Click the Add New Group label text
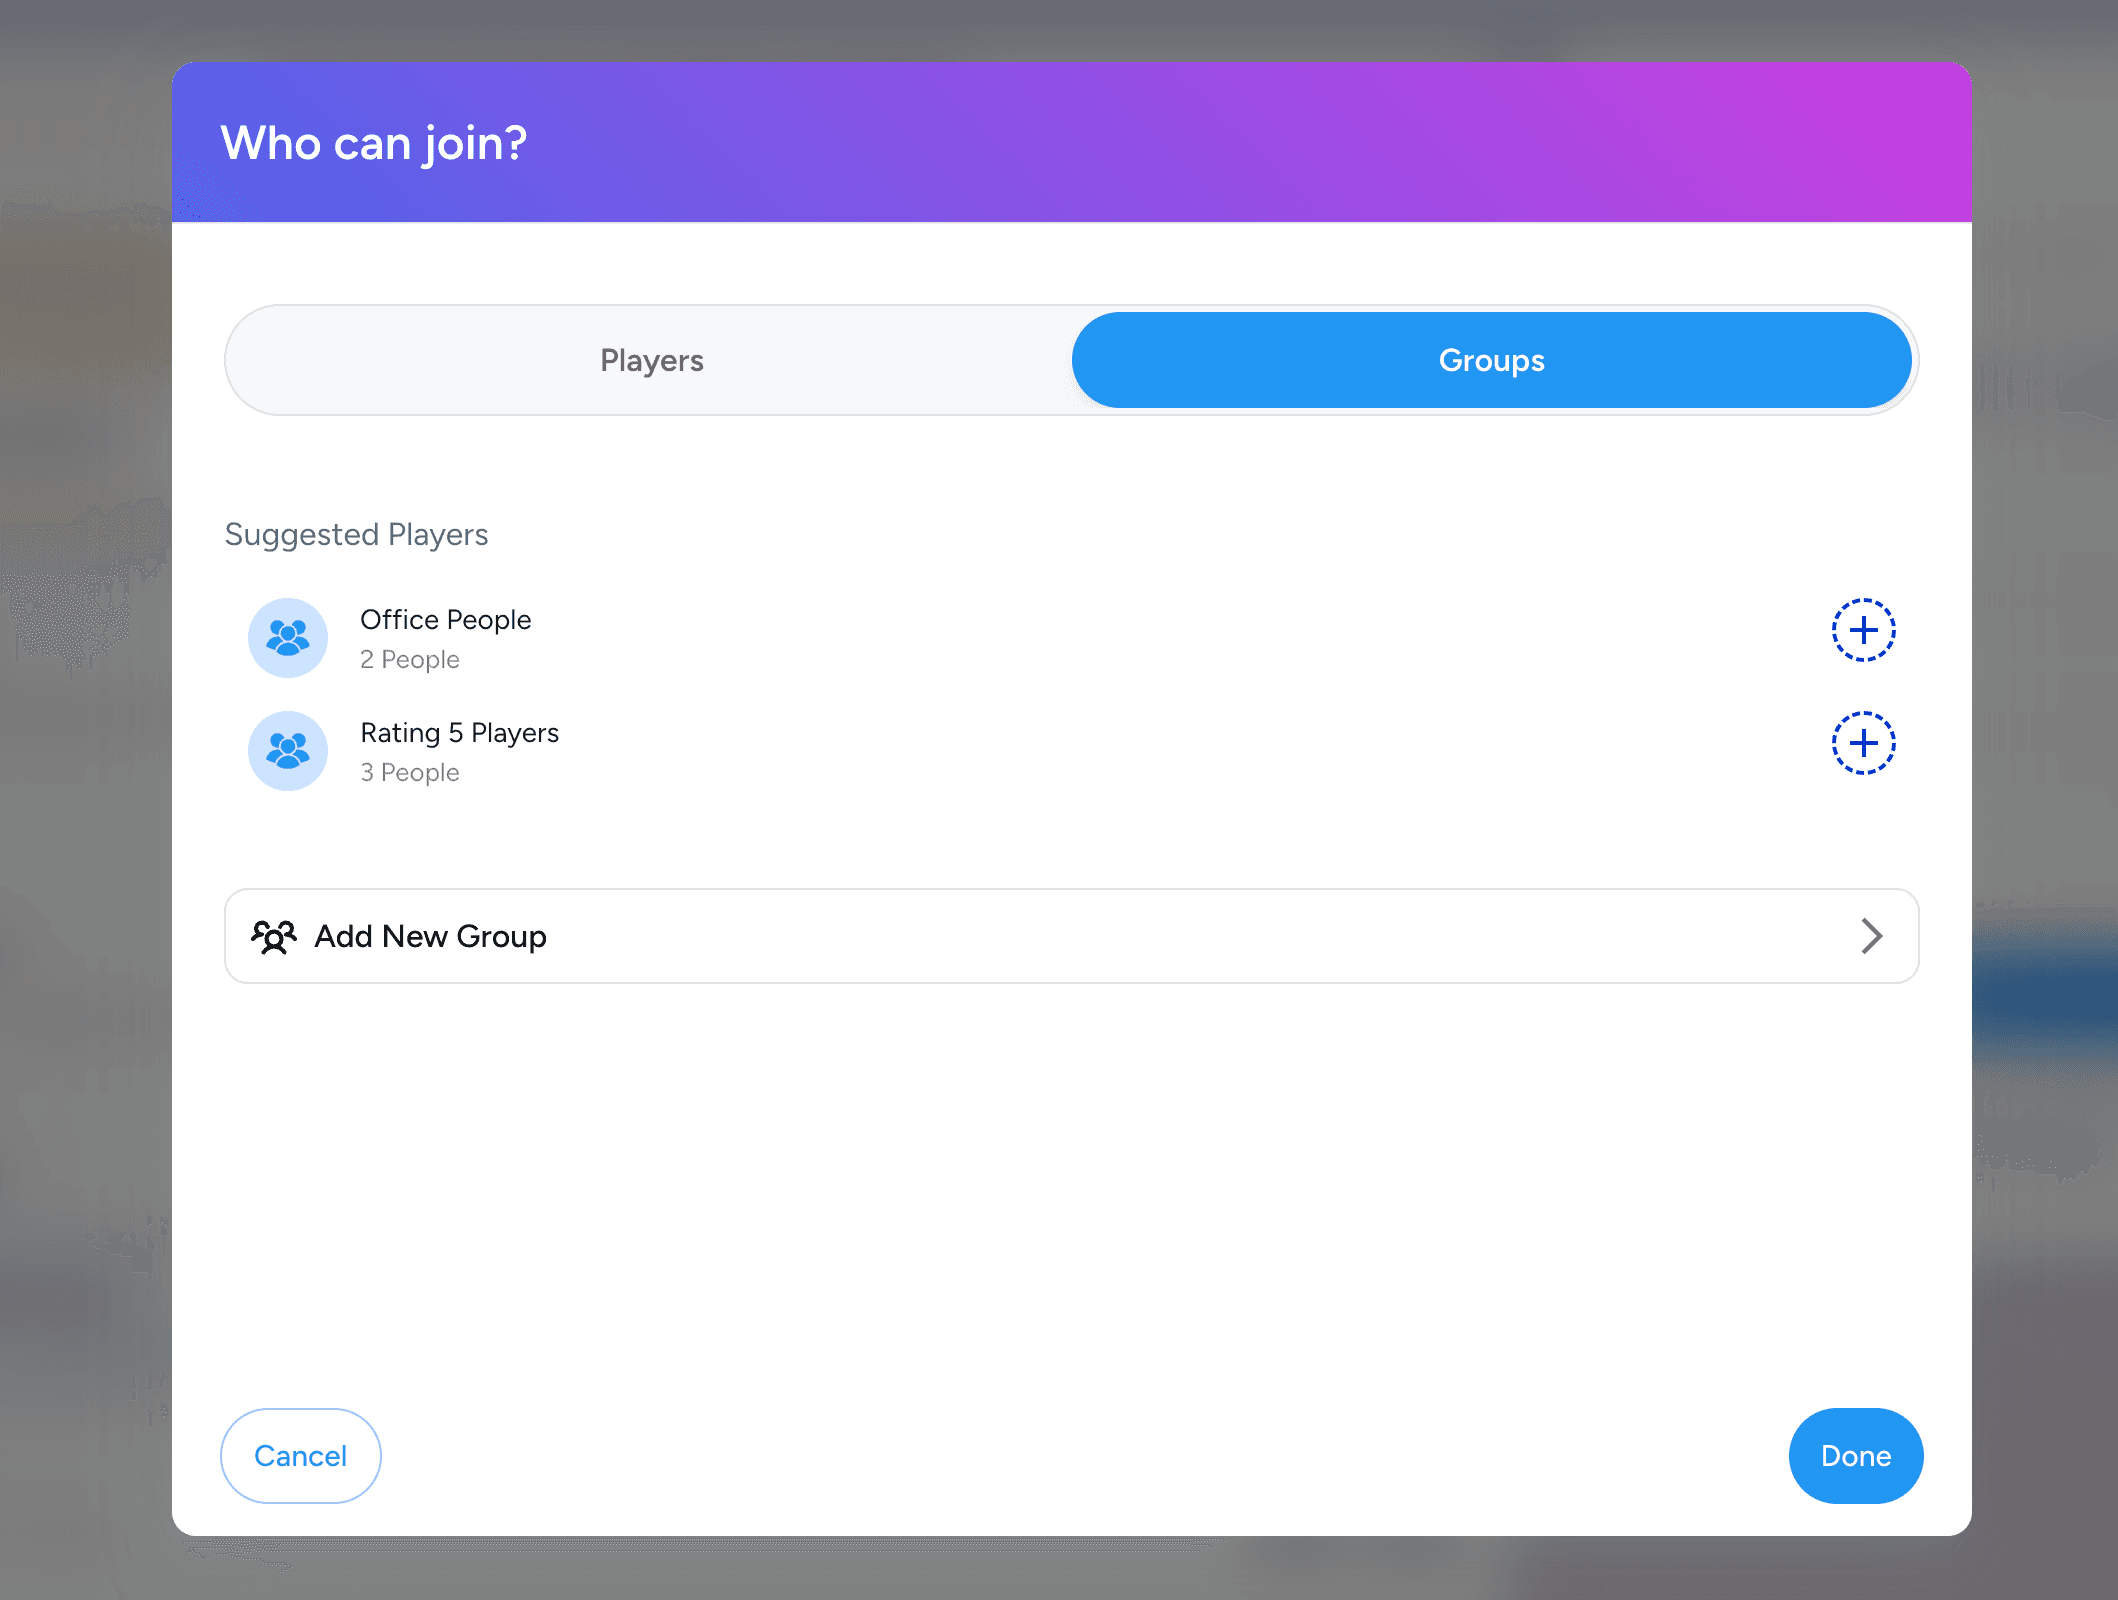 pos(430,937)
